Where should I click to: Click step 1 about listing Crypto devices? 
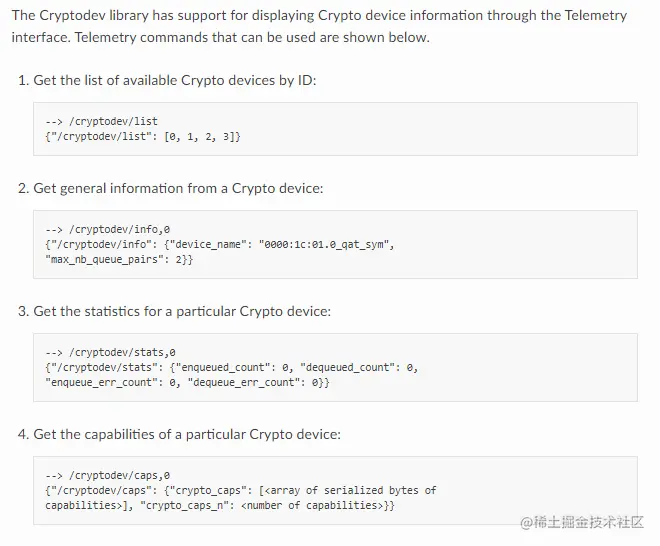click(x=167, y=79)
